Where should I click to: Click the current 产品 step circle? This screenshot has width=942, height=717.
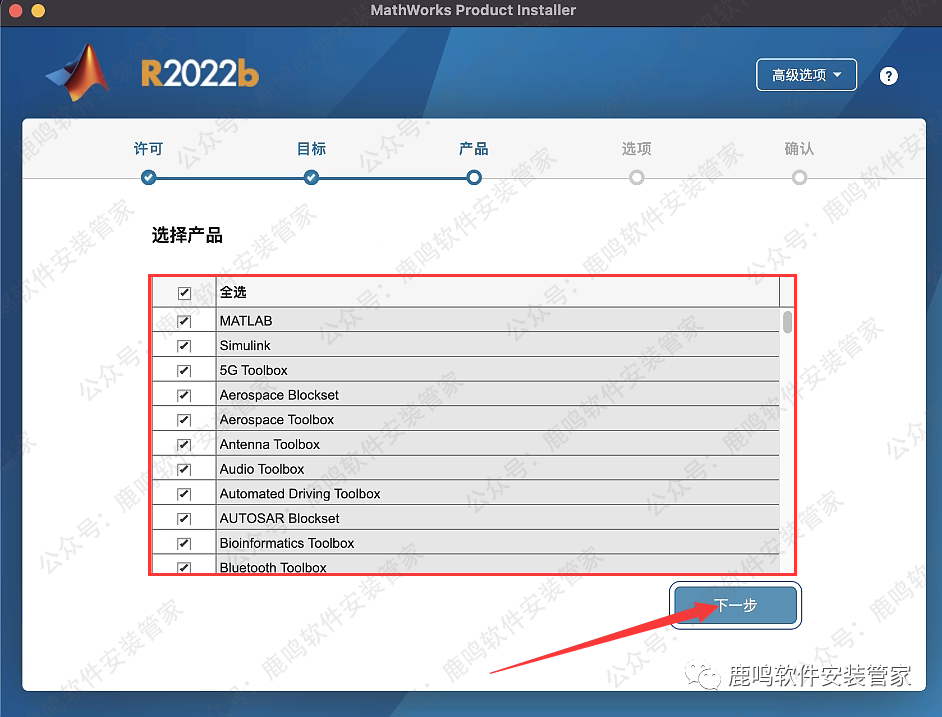[x=474, y=178]
